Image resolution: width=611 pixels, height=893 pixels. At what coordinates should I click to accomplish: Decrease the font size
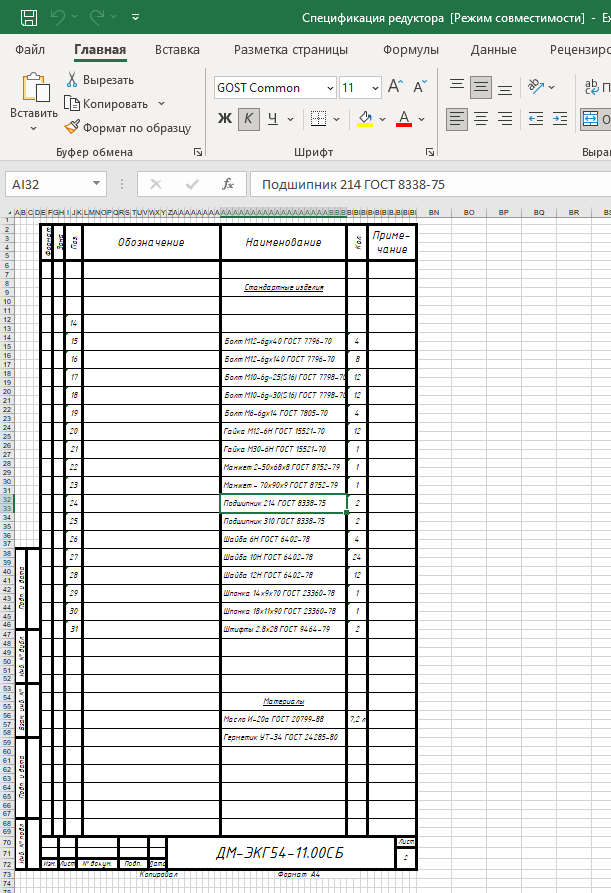coord(420,87)
